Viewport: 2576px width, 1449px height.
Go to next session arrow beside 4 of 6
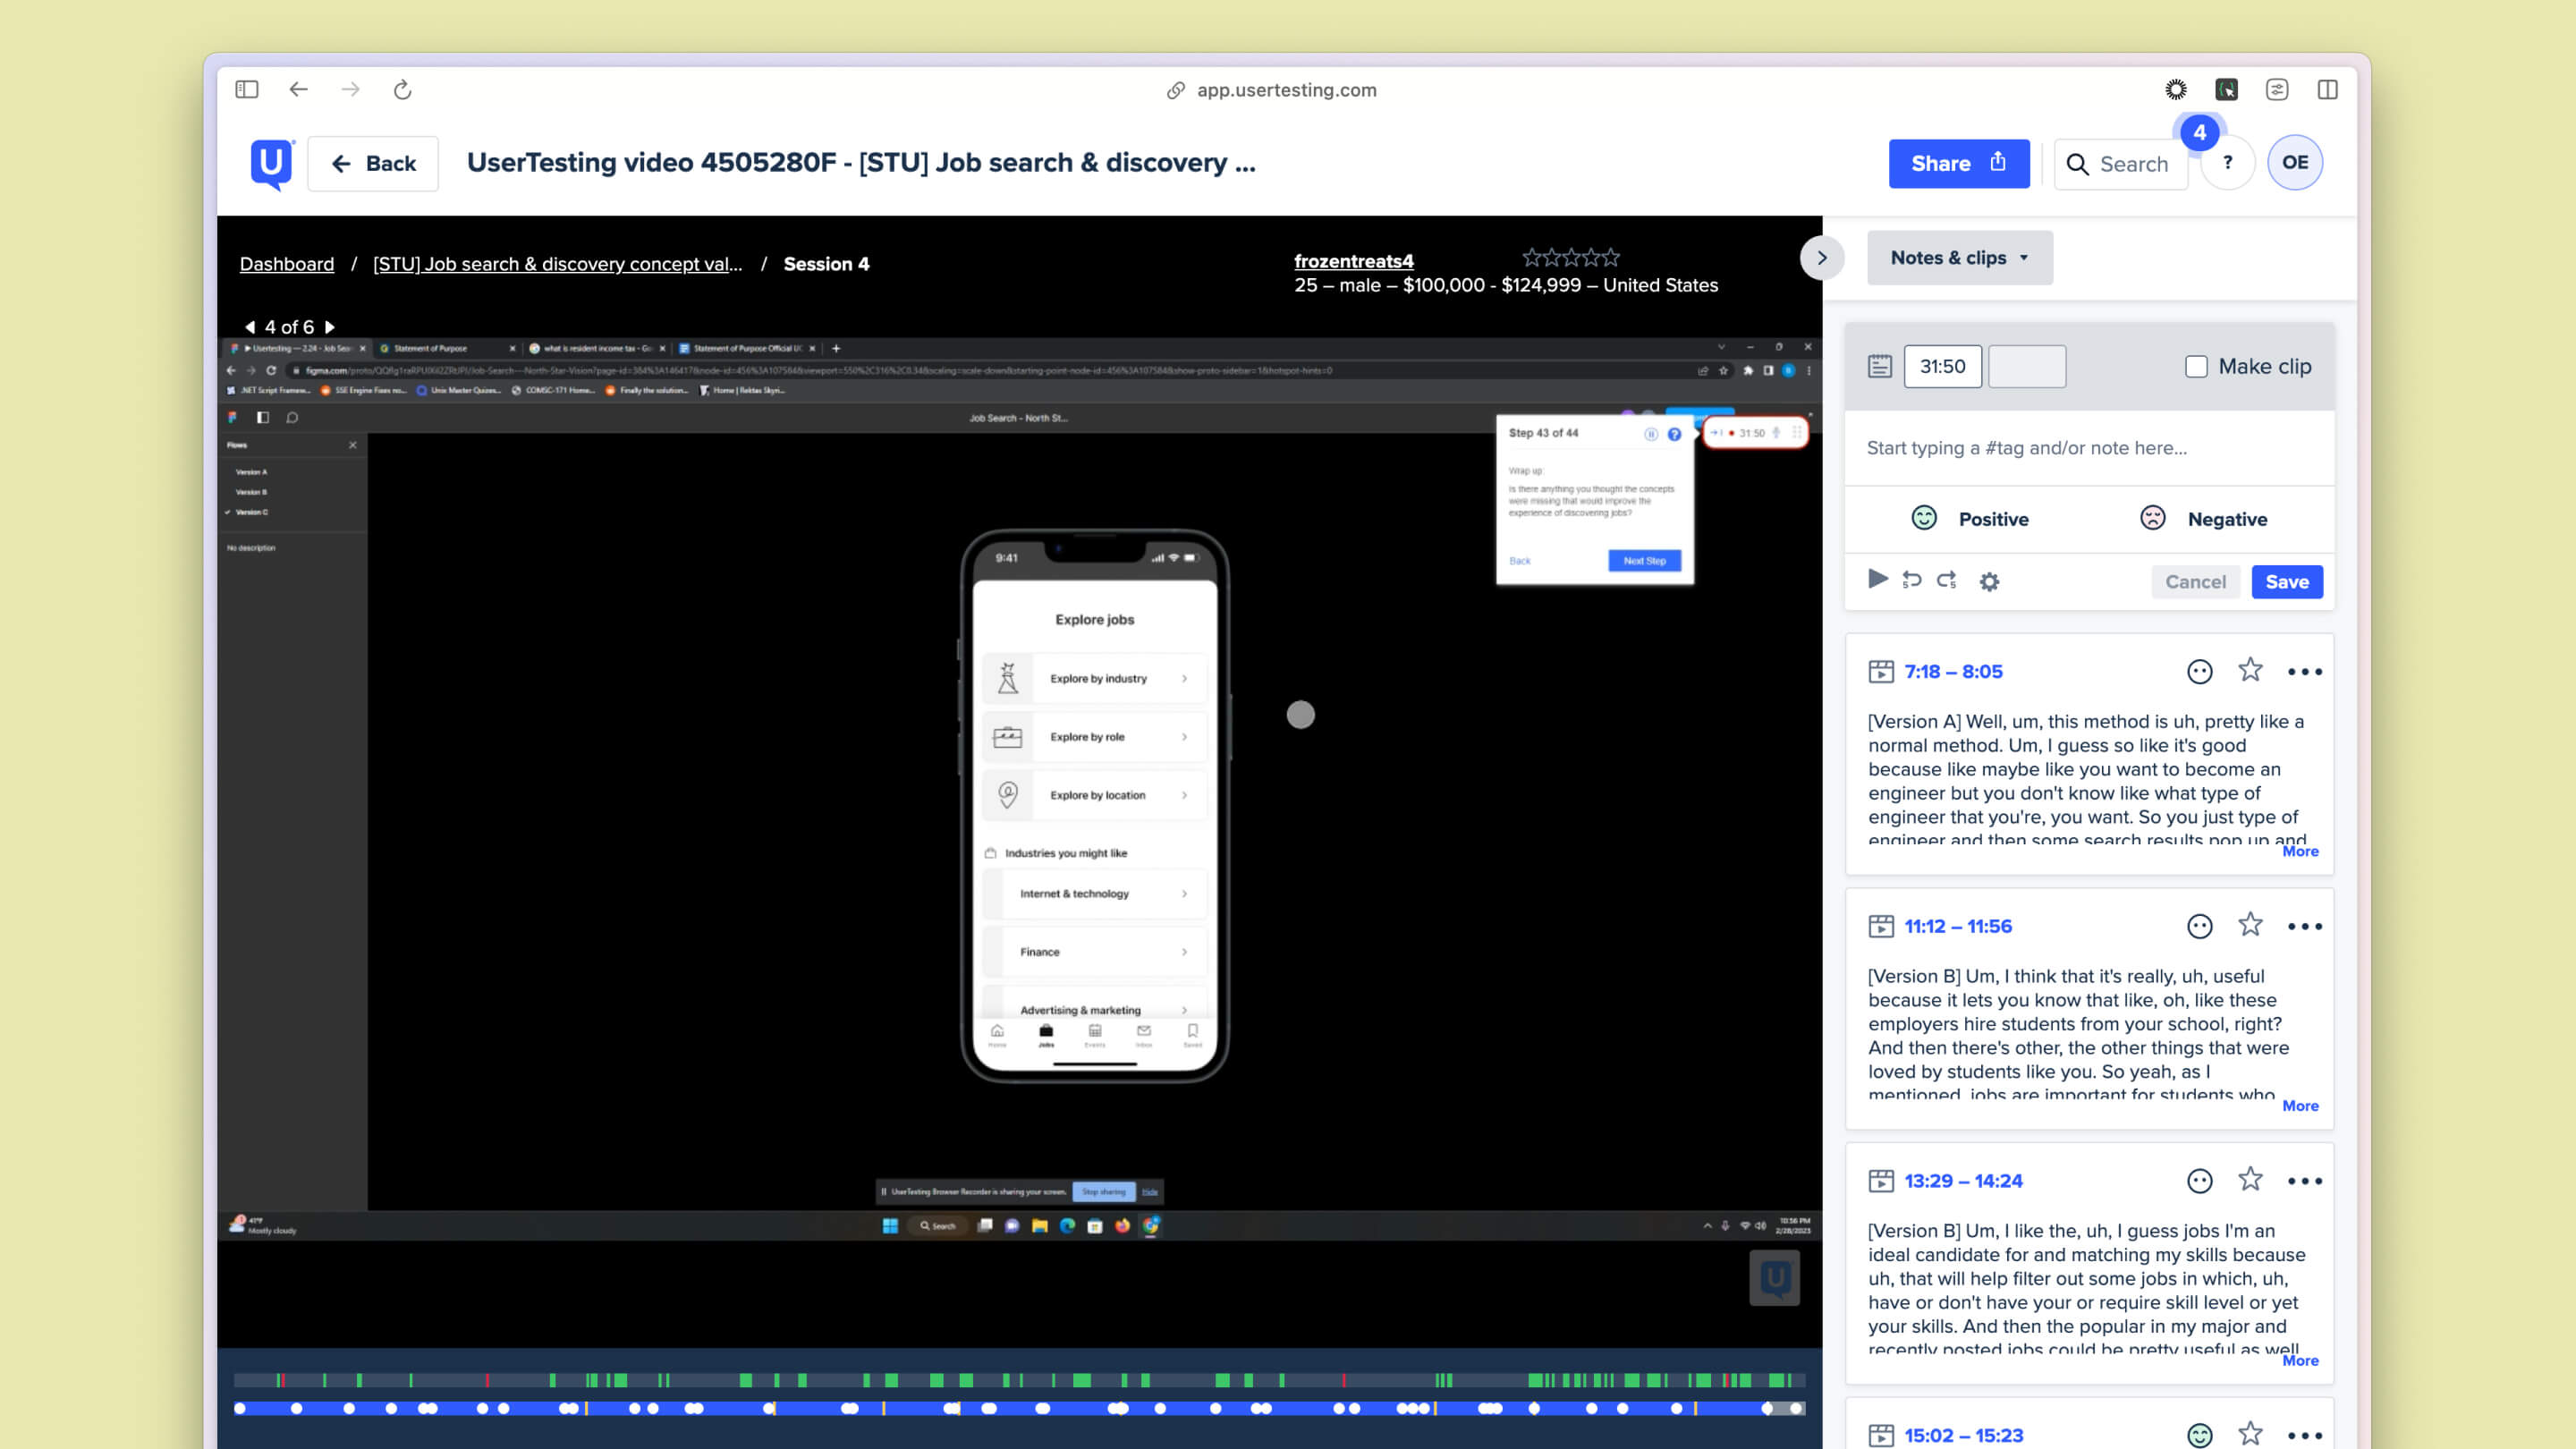pyautogui.click(x=330, y=327)
